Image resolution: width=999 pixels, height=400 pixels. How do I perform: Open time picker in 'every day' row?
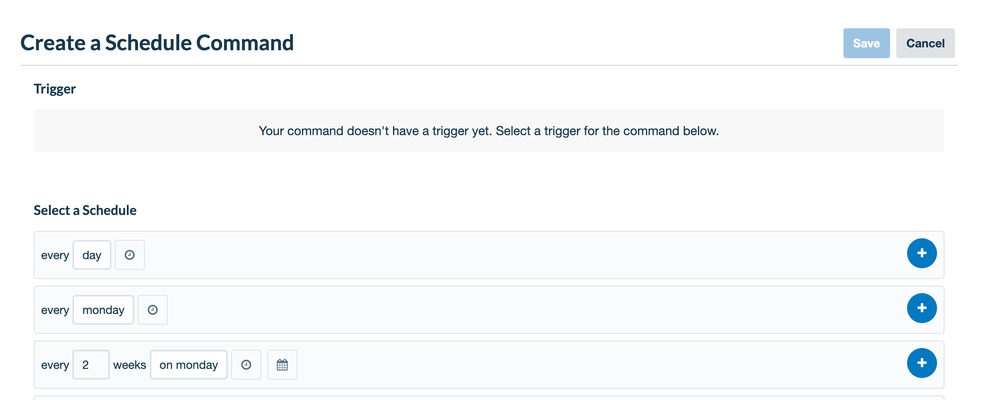point(129,255)
